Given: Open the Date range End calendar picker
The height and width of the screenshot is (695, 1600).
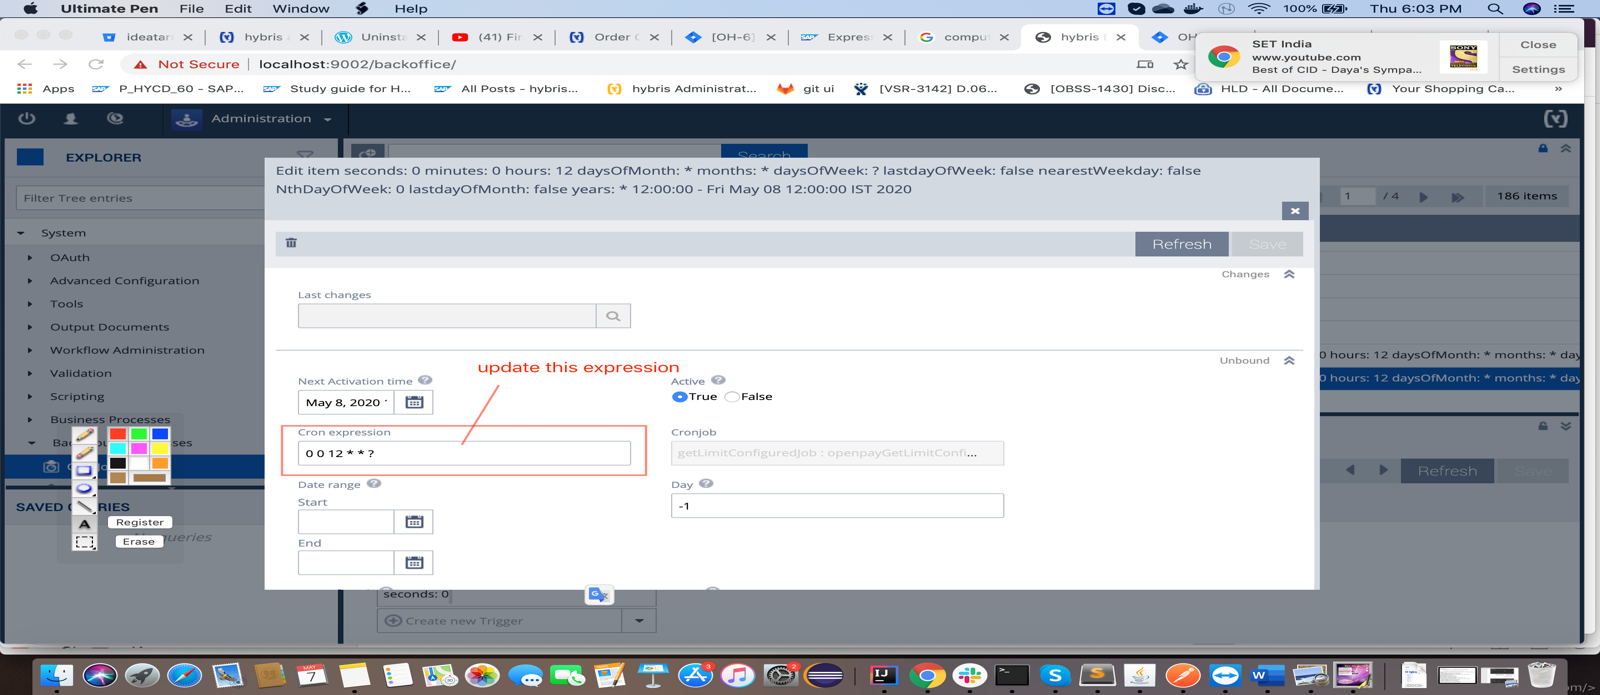Looking at the screenshot, I should point(414,563).
